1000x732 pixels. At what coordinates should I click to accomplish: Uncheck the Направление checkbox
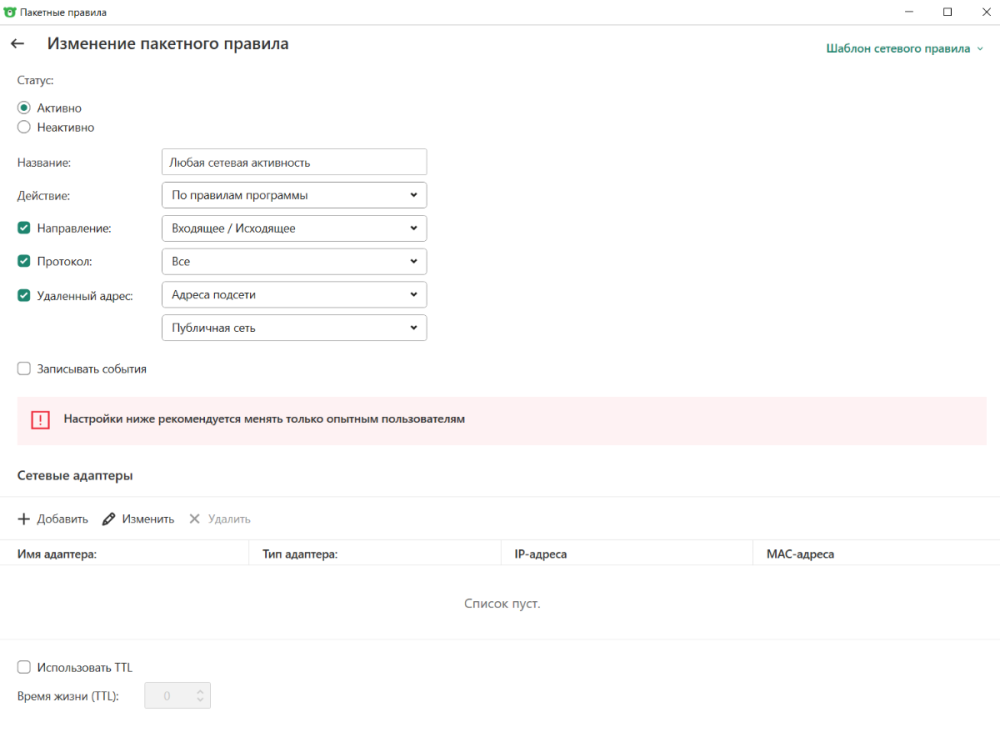24,228
